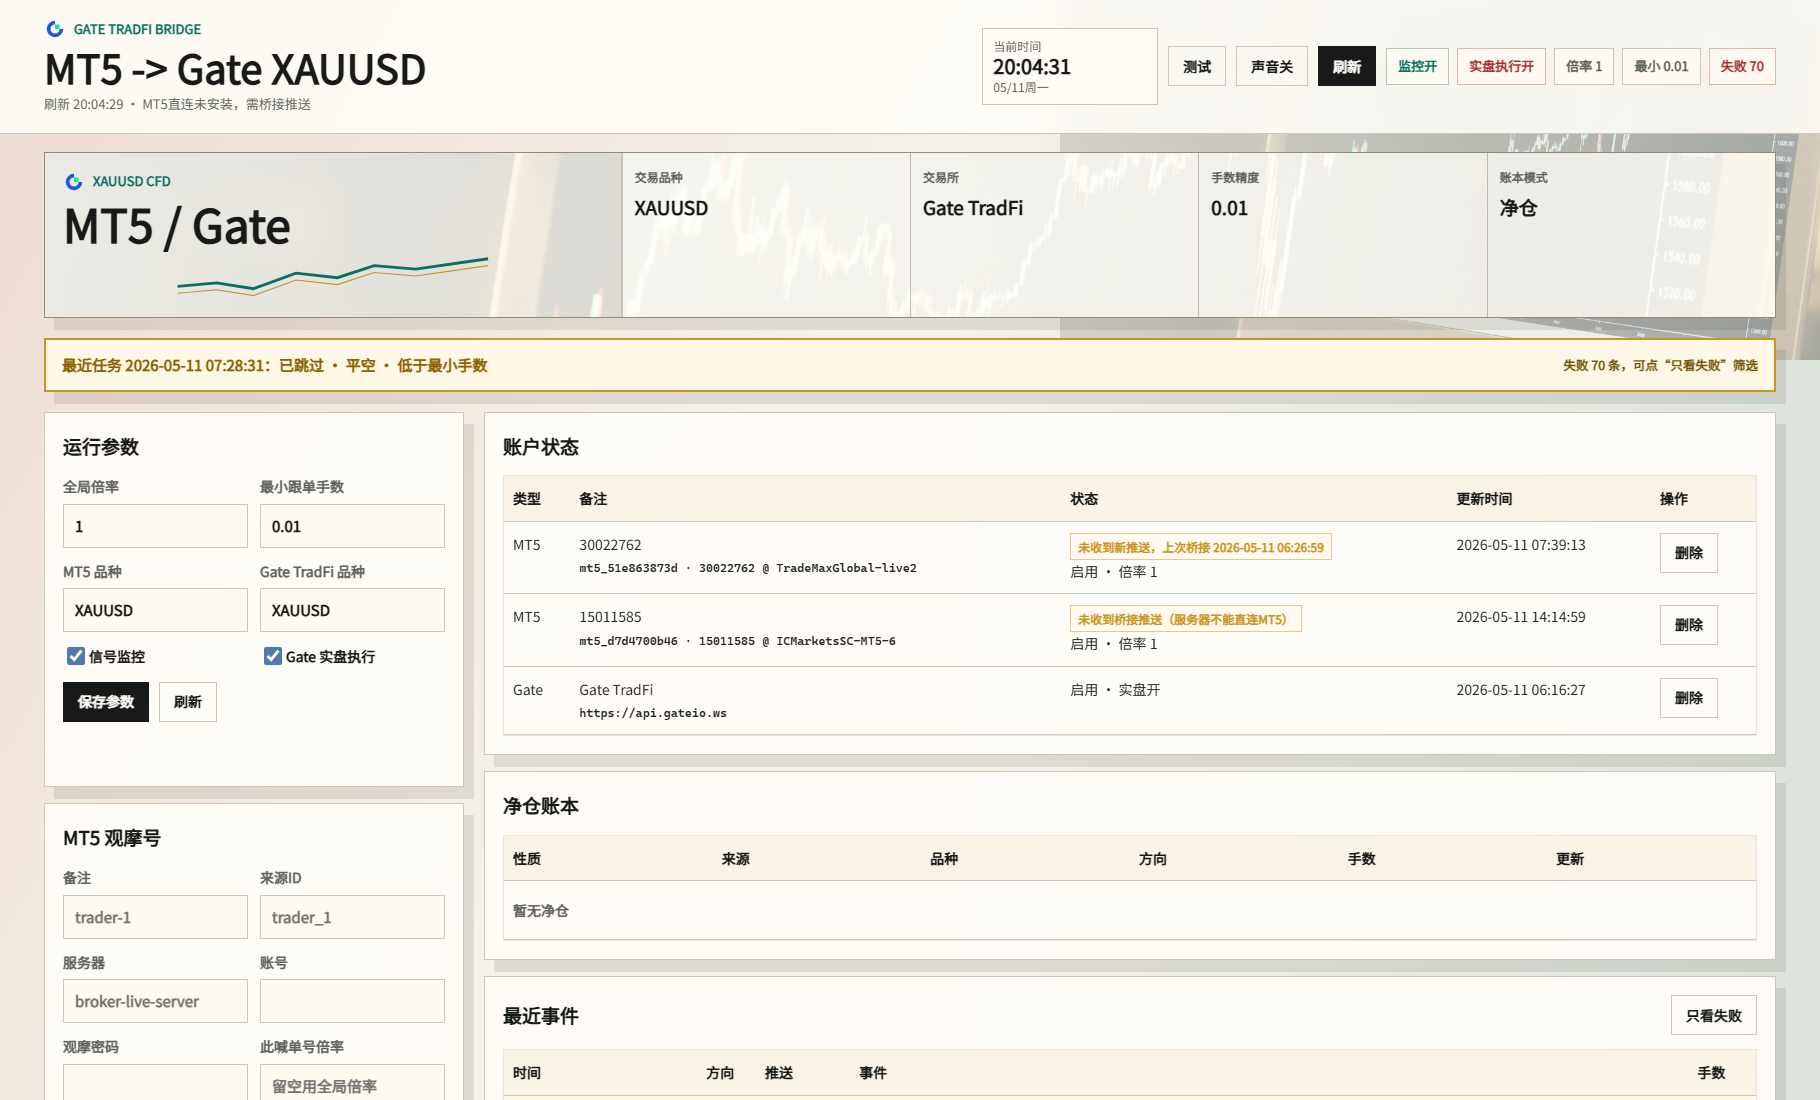This screenshot has height=1100, width=1820.
Task: Click the 观摩密码 input field
Action: coord(155,1084)
